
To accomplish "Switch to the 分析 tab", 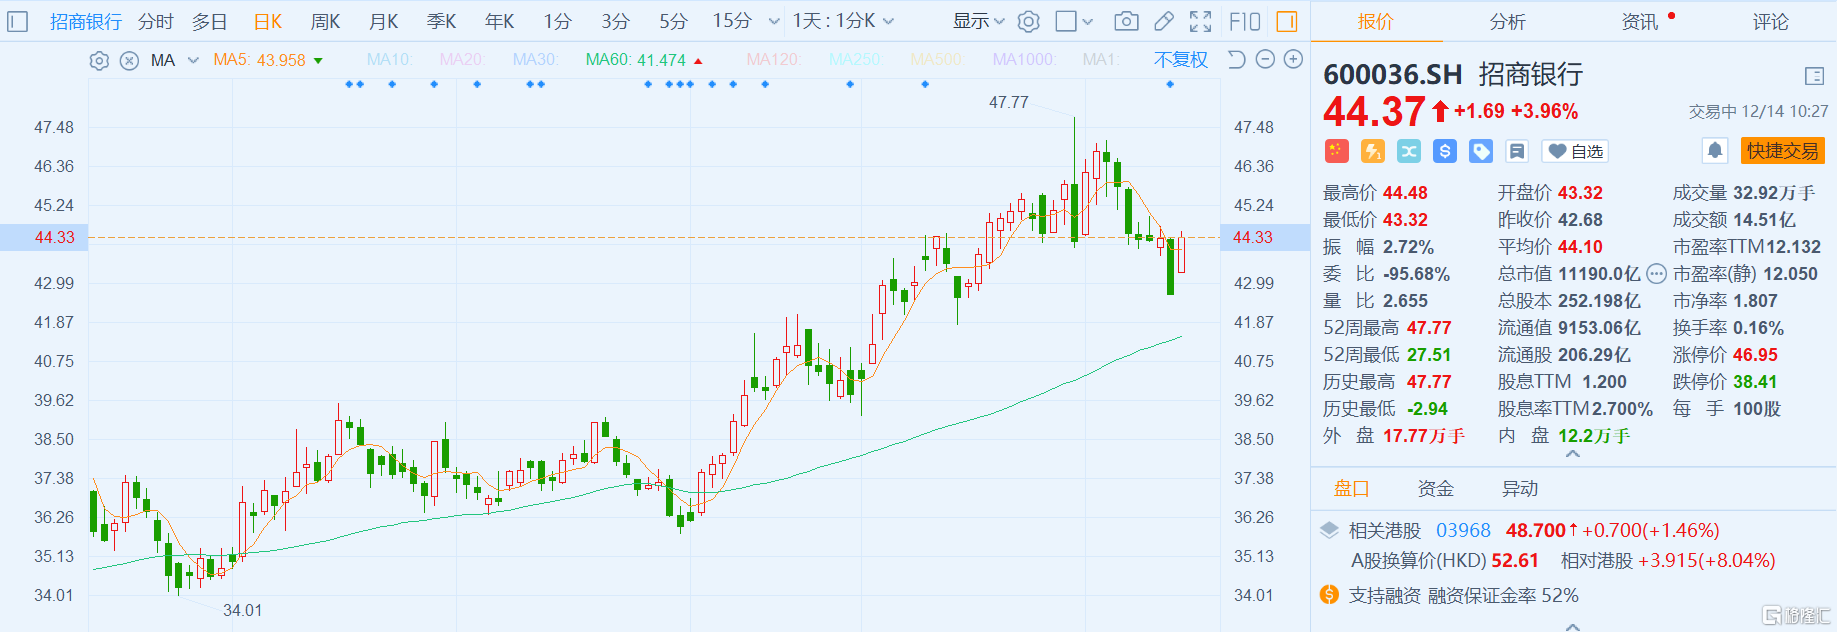I will tap(1507, 21).
